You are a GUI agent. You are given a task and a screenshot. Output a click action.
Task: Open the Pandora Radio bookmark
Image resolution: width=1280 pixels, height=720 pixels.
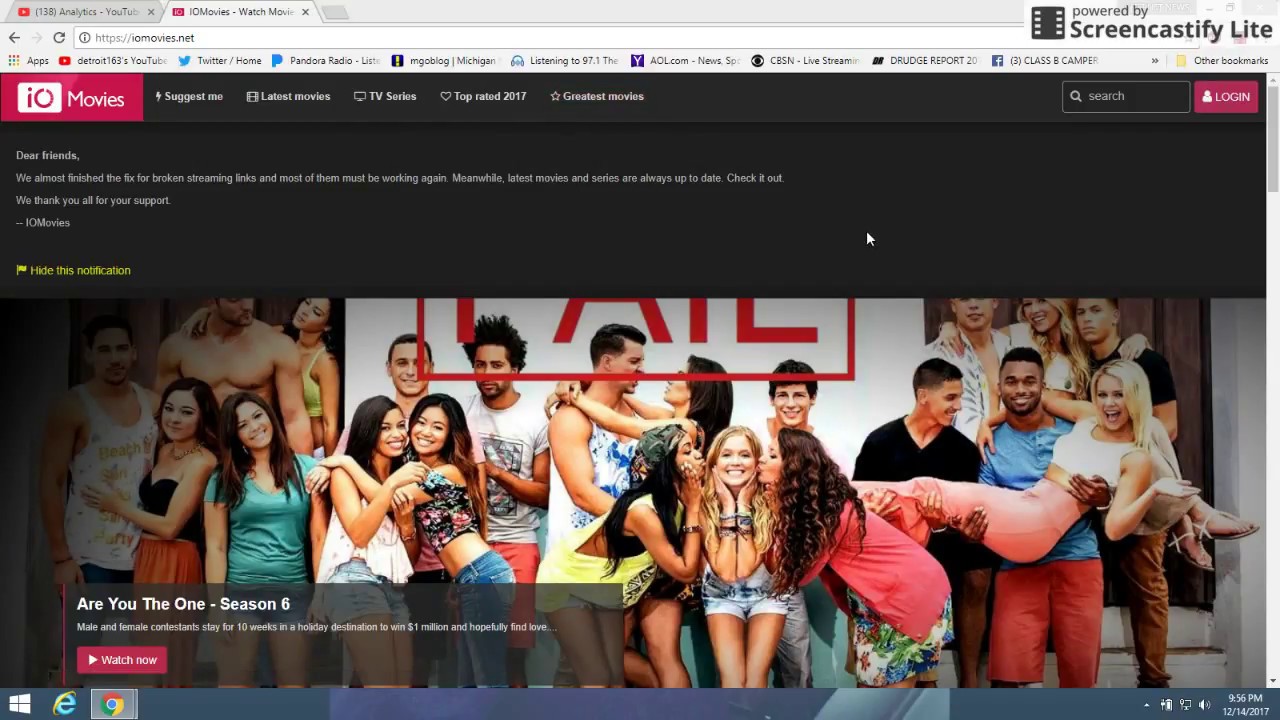[x=326, y=61]
